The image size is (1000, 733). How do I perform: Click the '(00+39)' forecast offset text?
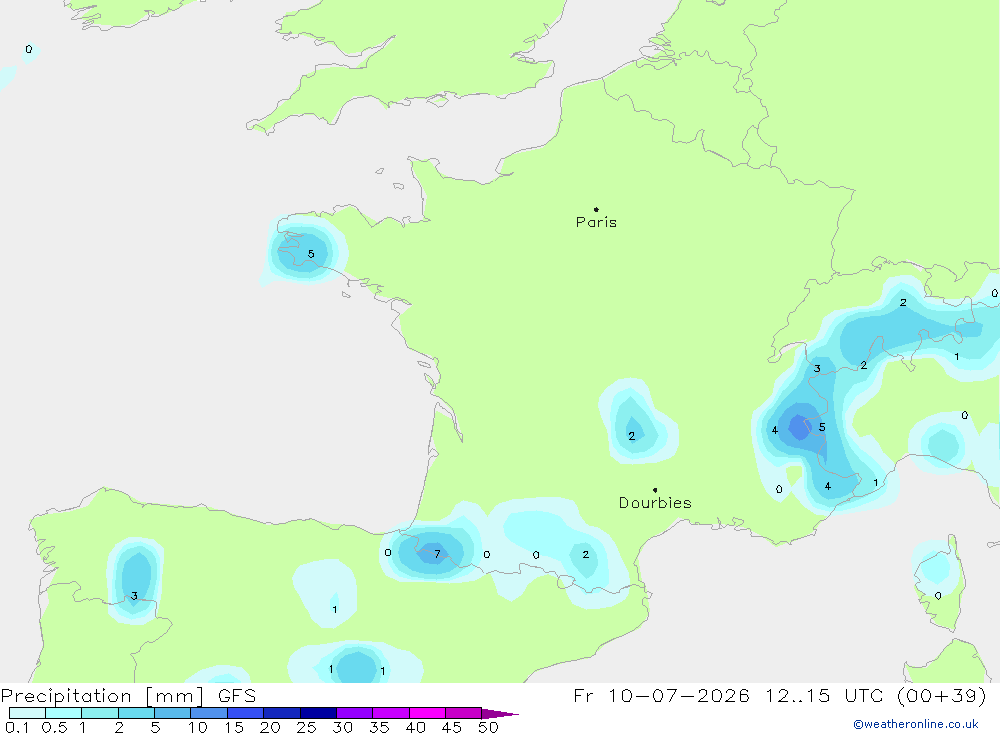coord(941,695)
